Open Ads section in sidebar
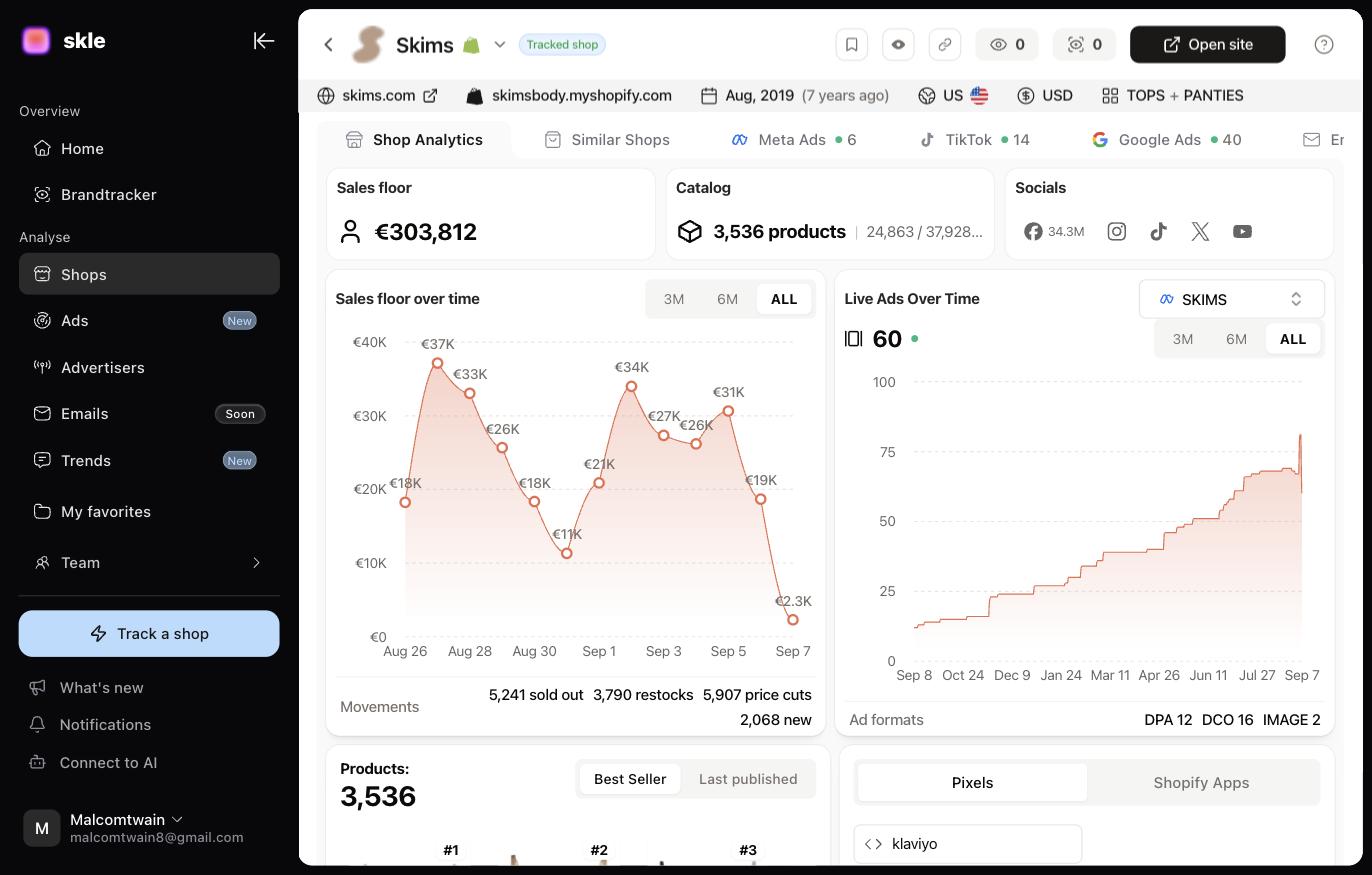Image resolution: width=1372 pixels, height=875 pixels. pyautogui.click(x=149, y=321)
